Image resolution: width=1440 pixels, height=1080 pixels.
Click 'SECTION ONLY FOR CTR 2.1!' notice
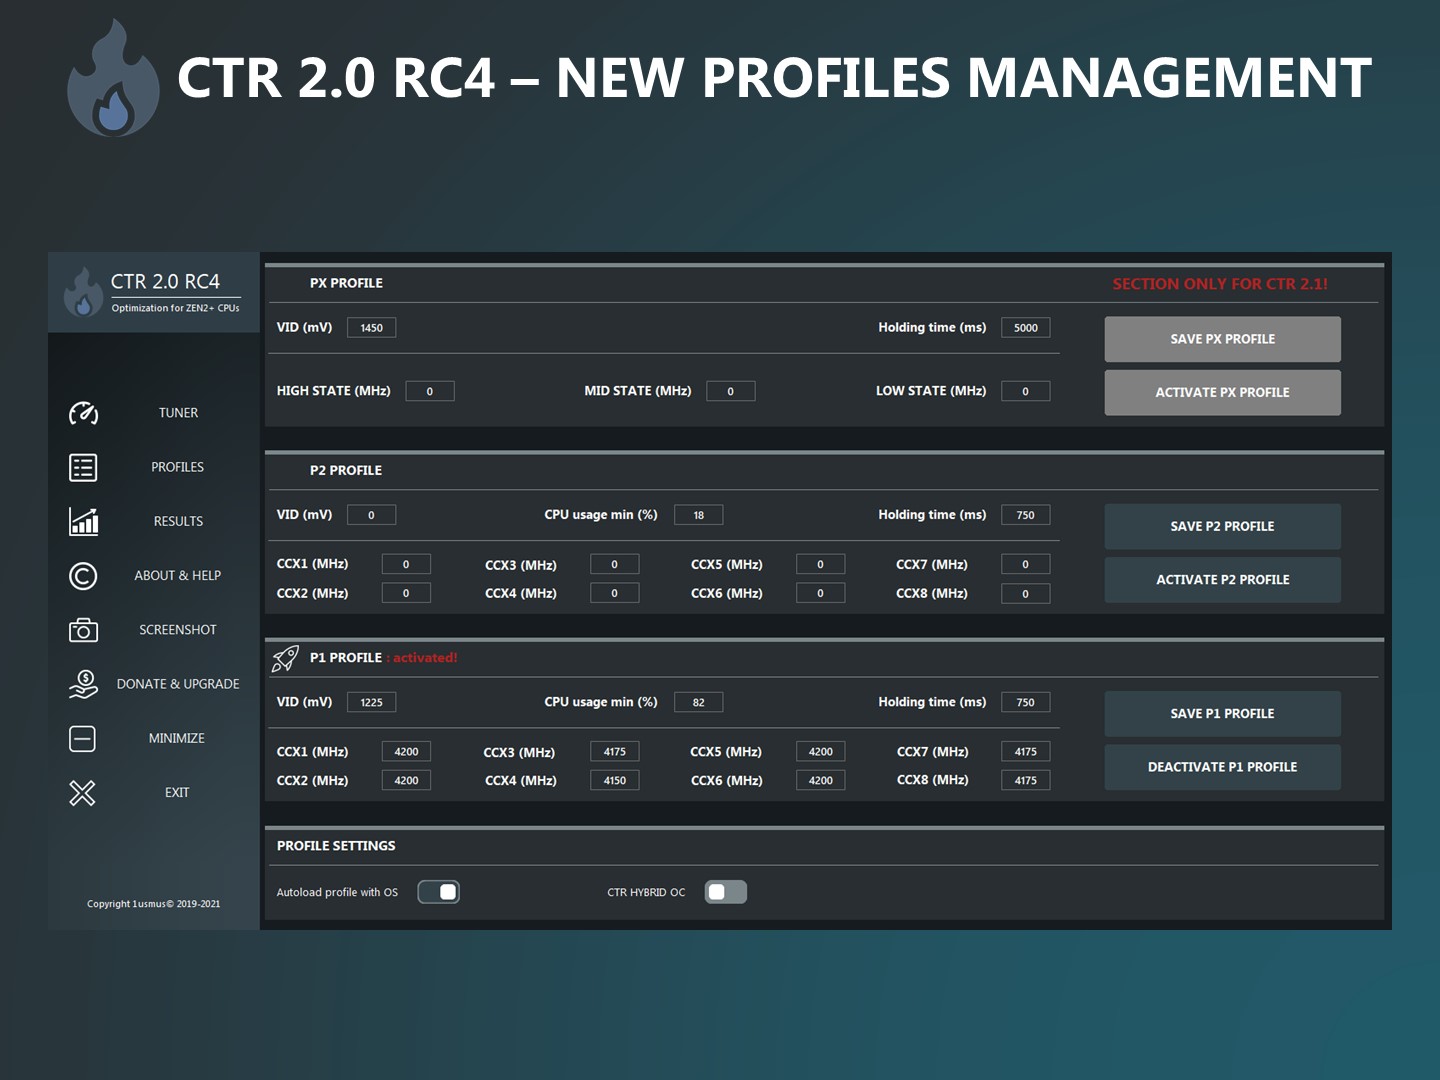click(x=1220, y=284)
